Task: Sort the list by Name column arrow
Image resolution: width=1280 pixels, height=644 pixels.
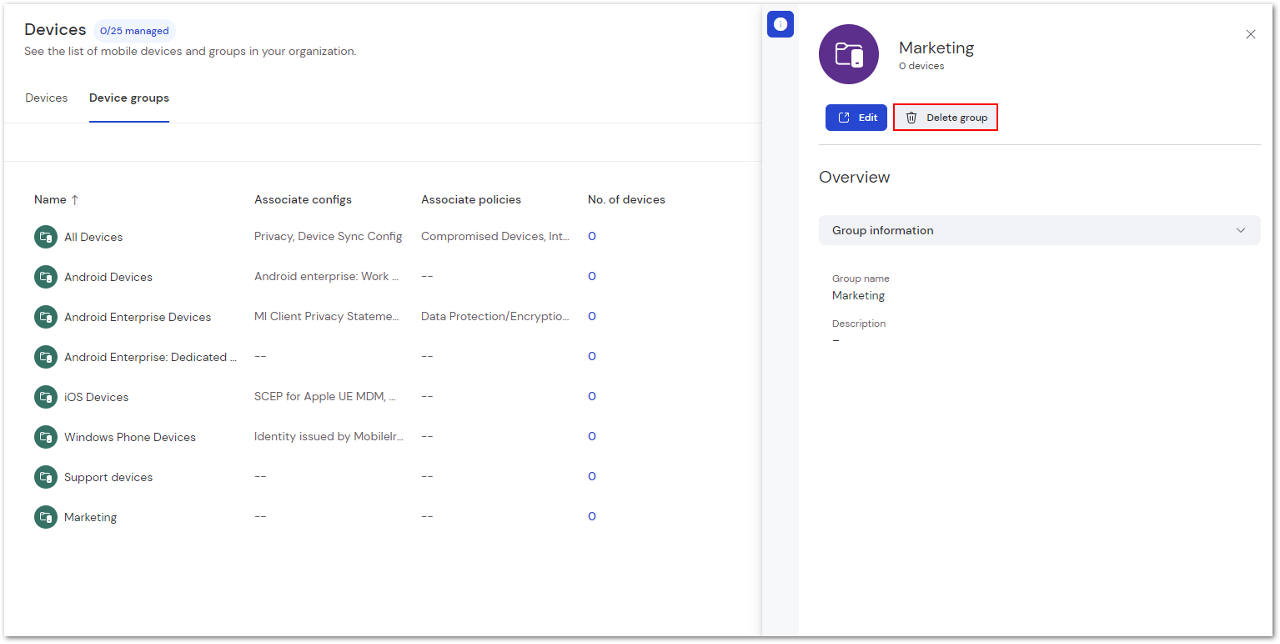Action: (x=75, y=200)
